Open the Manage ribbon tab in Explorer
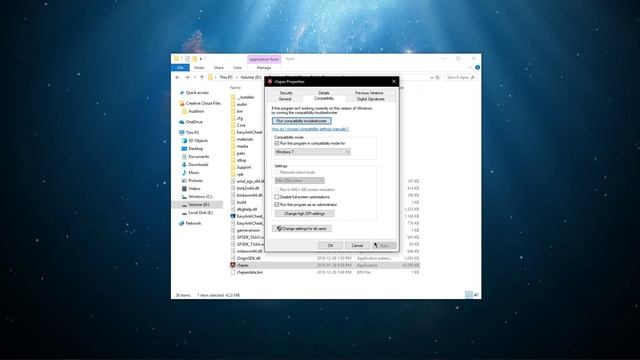640x360 pixels. tap(264, 68)
